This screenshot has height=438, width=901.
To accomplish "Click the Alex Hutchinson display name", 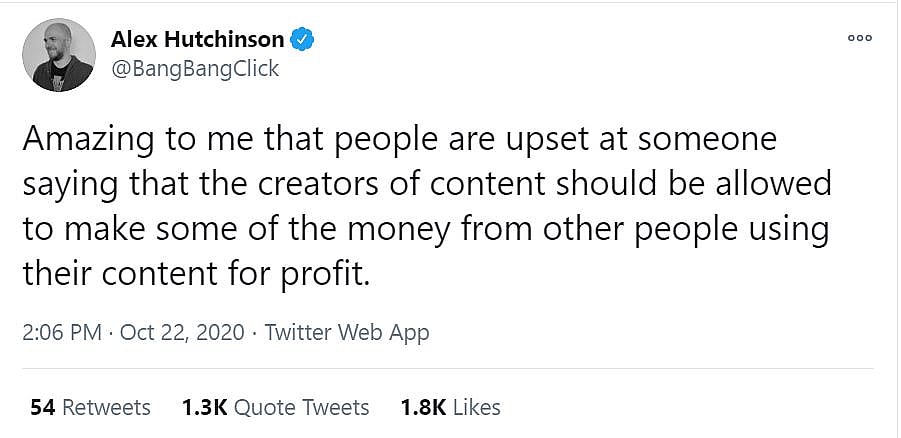I will coord(196,41).
